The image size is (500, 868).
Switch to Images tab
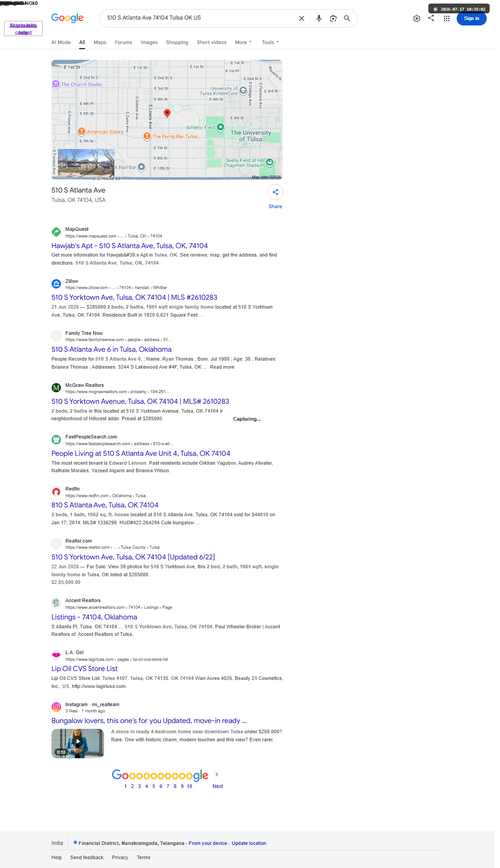[149, 42]
